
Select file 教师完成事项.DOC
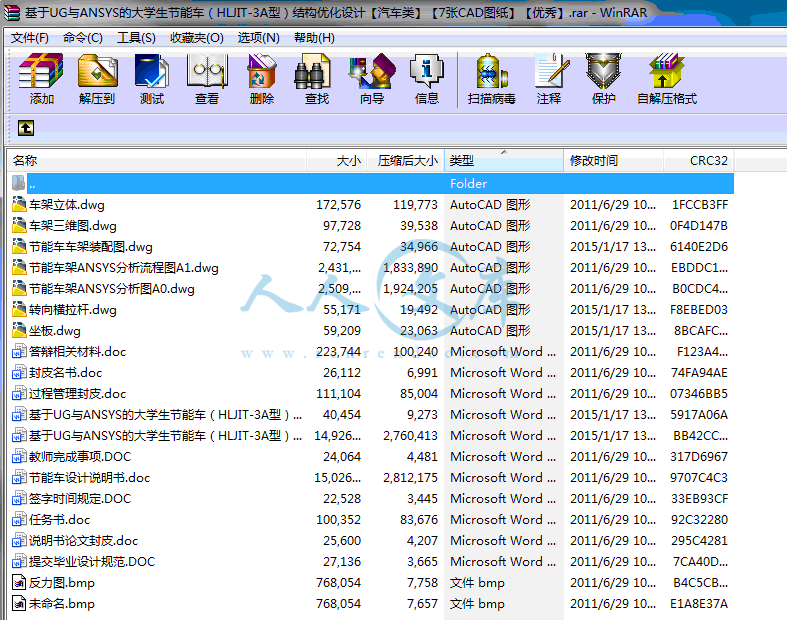click(80, 457)
